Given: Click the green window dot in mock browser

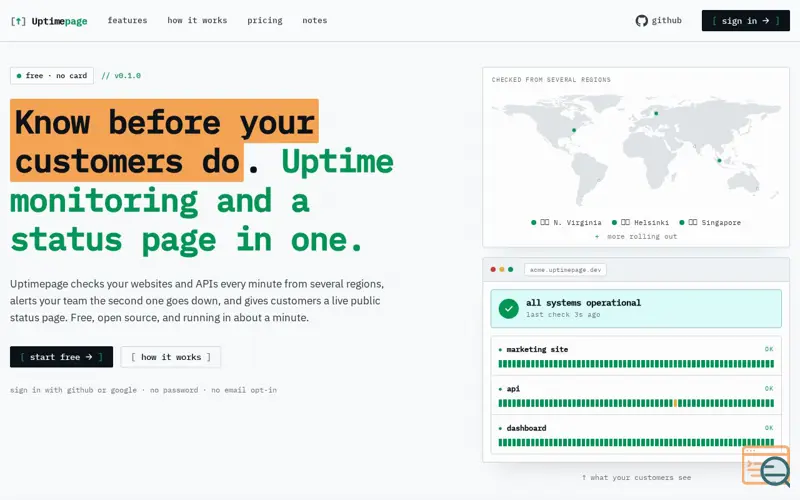Looking at the screenshot, I should click(x=510, y=269).
